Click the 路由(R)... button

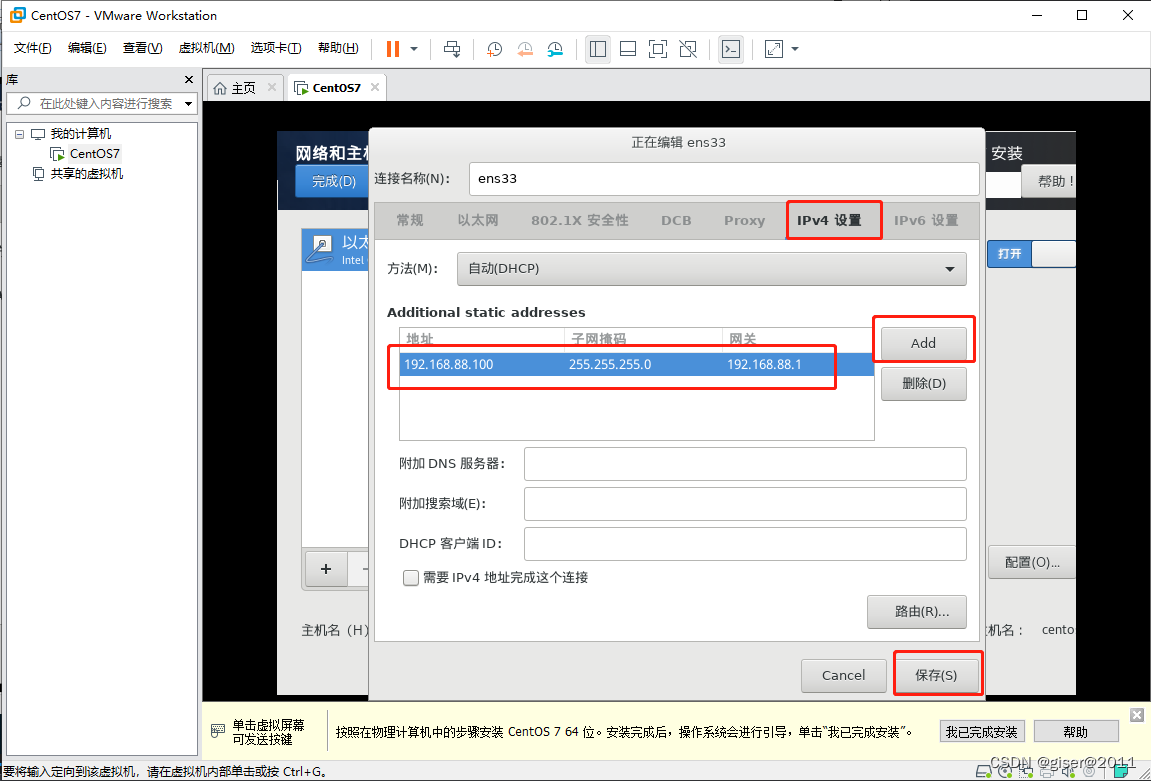pyautogui.click(x=917, y=611)
